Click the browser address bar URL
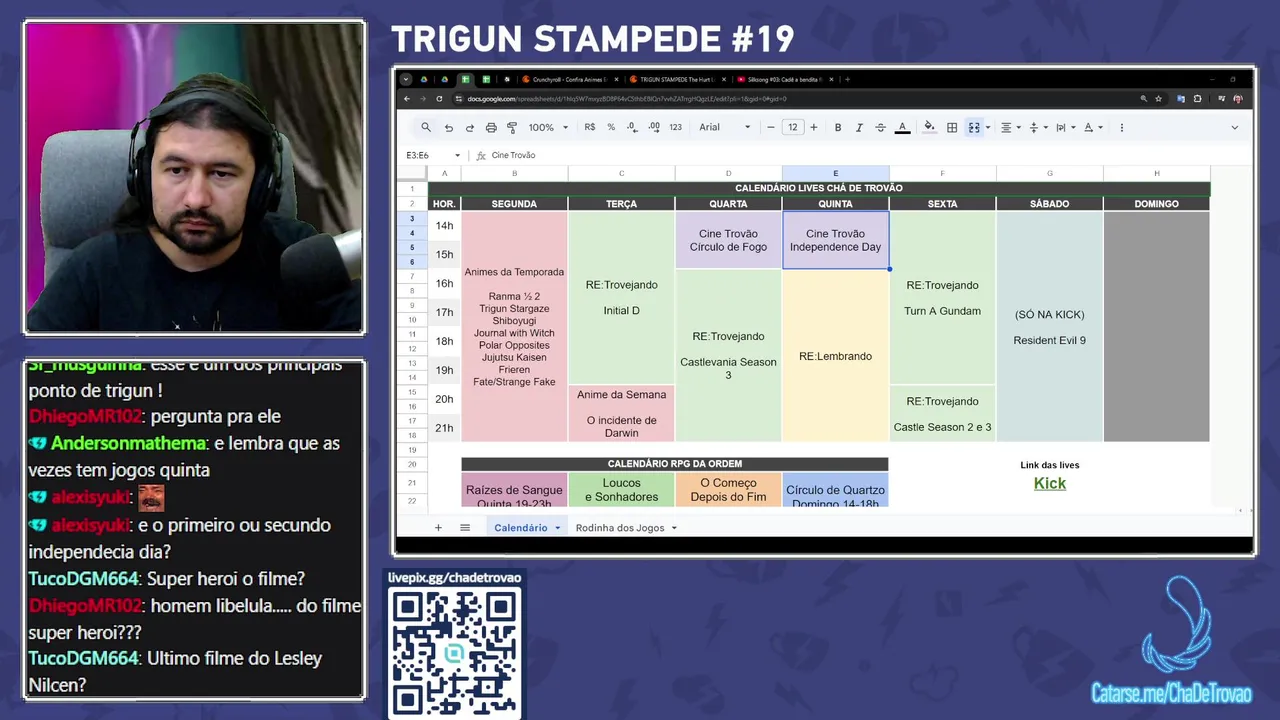Viewport: 1280px width, 720px height. click(627, 99)
